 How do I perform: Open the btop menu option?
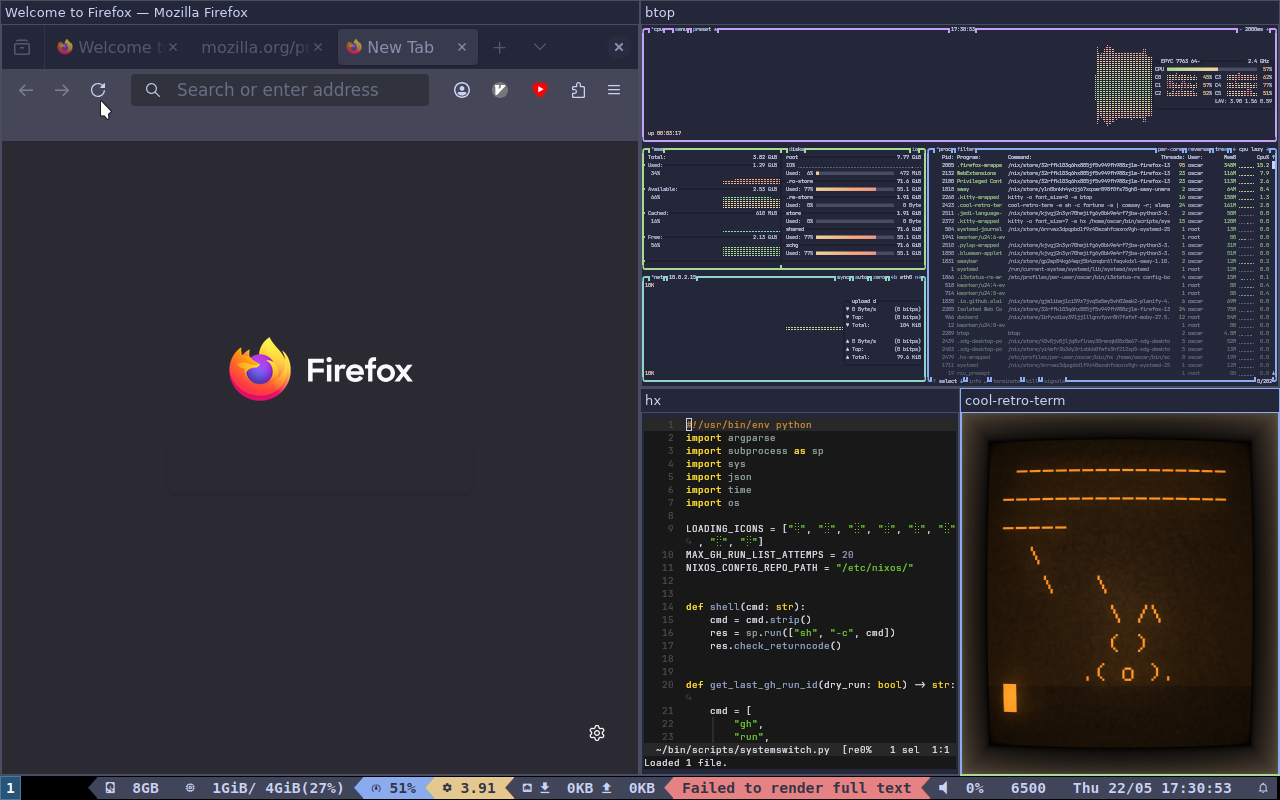(682, 30)
